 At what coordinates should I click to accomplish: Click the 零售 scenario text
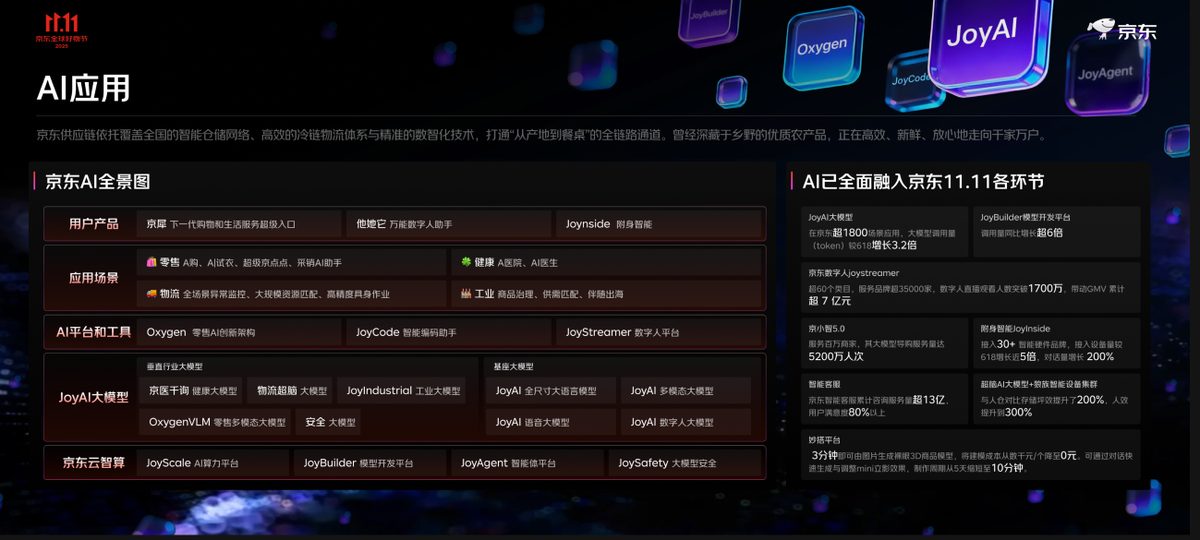tap(250, 262)
